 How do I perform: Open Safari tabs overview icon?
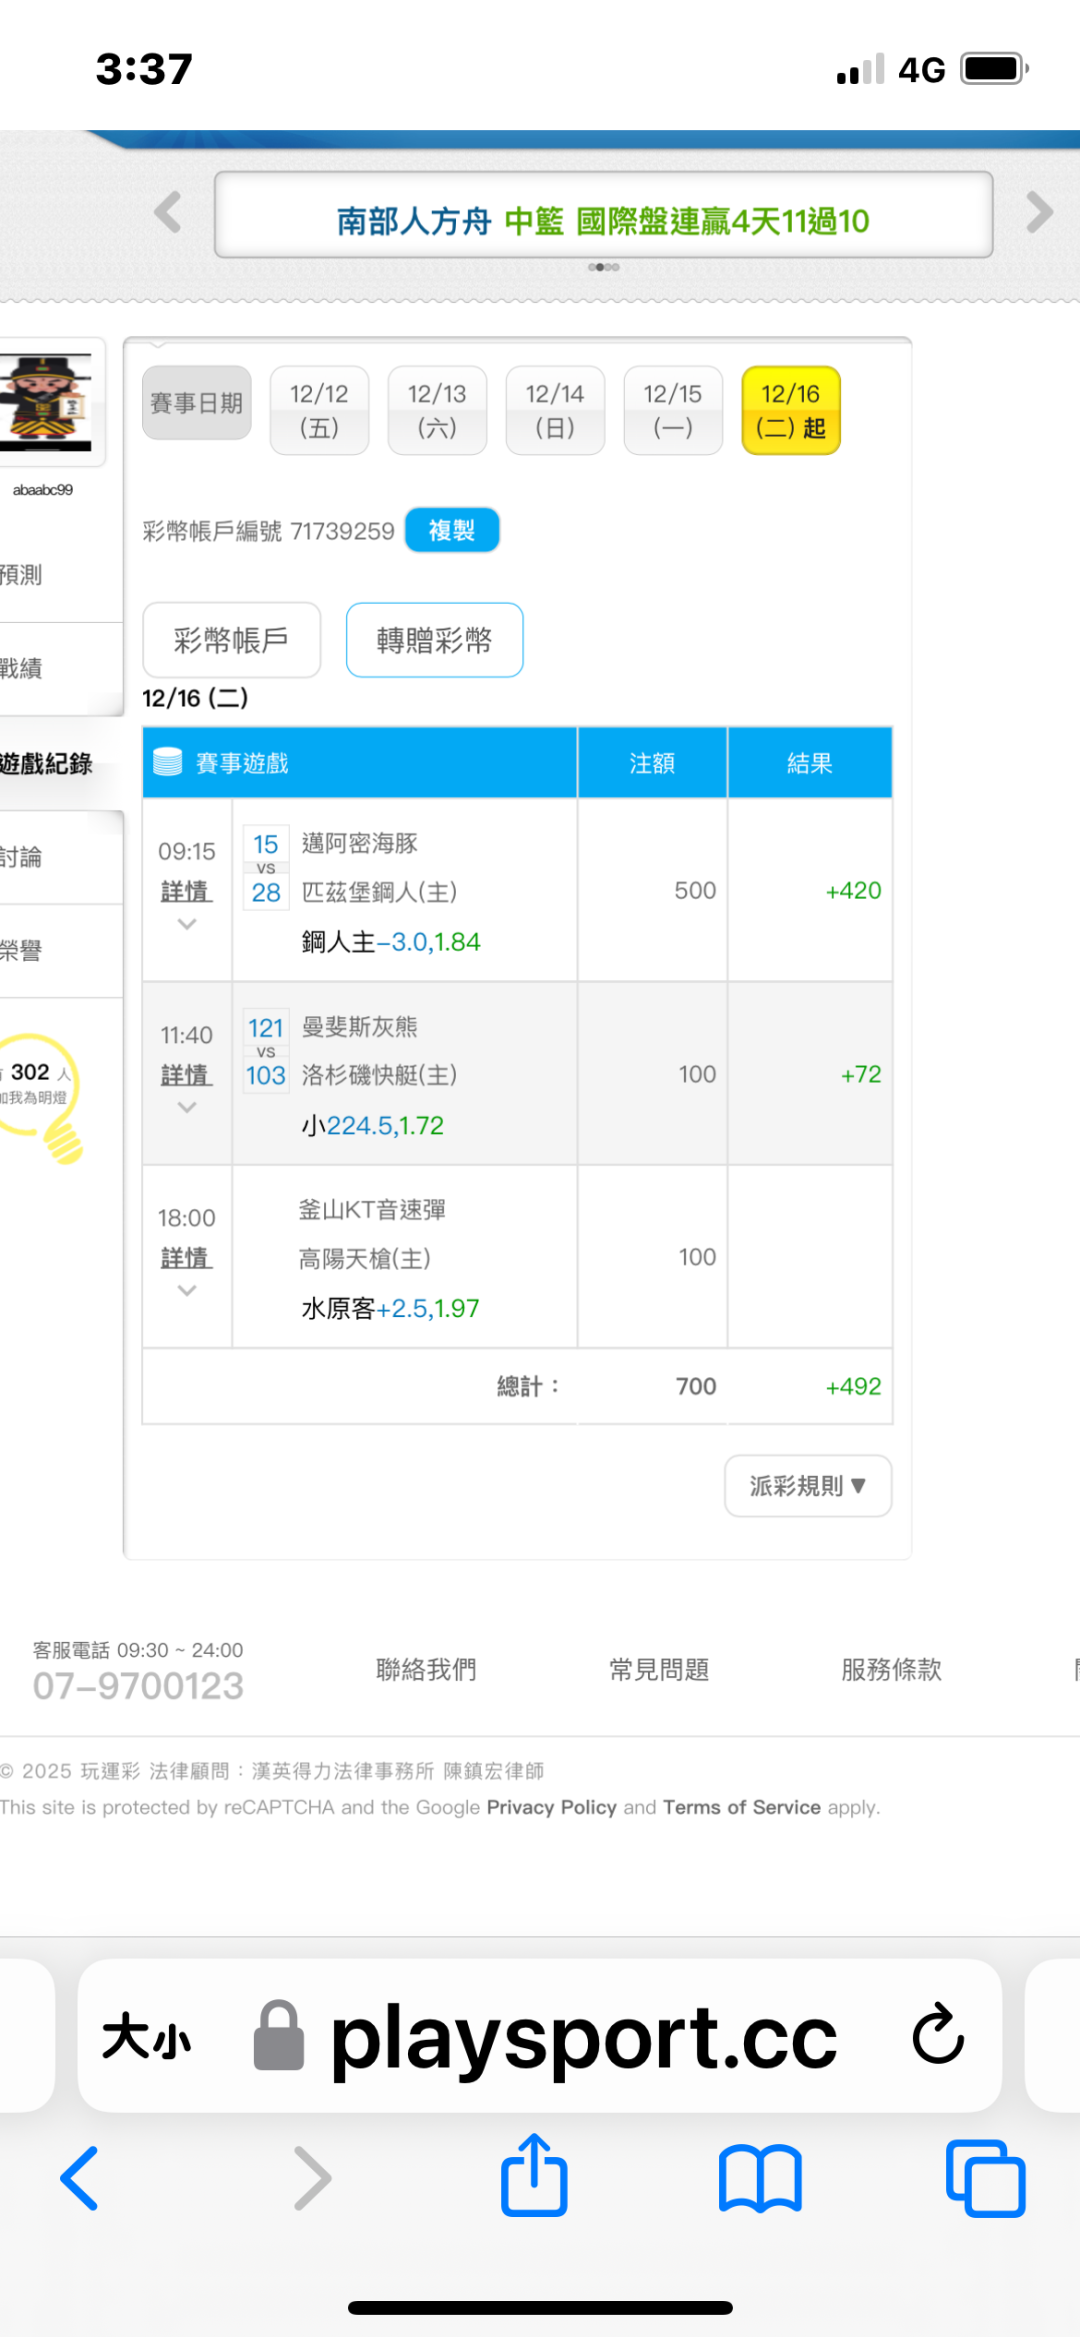(985, 2178)
